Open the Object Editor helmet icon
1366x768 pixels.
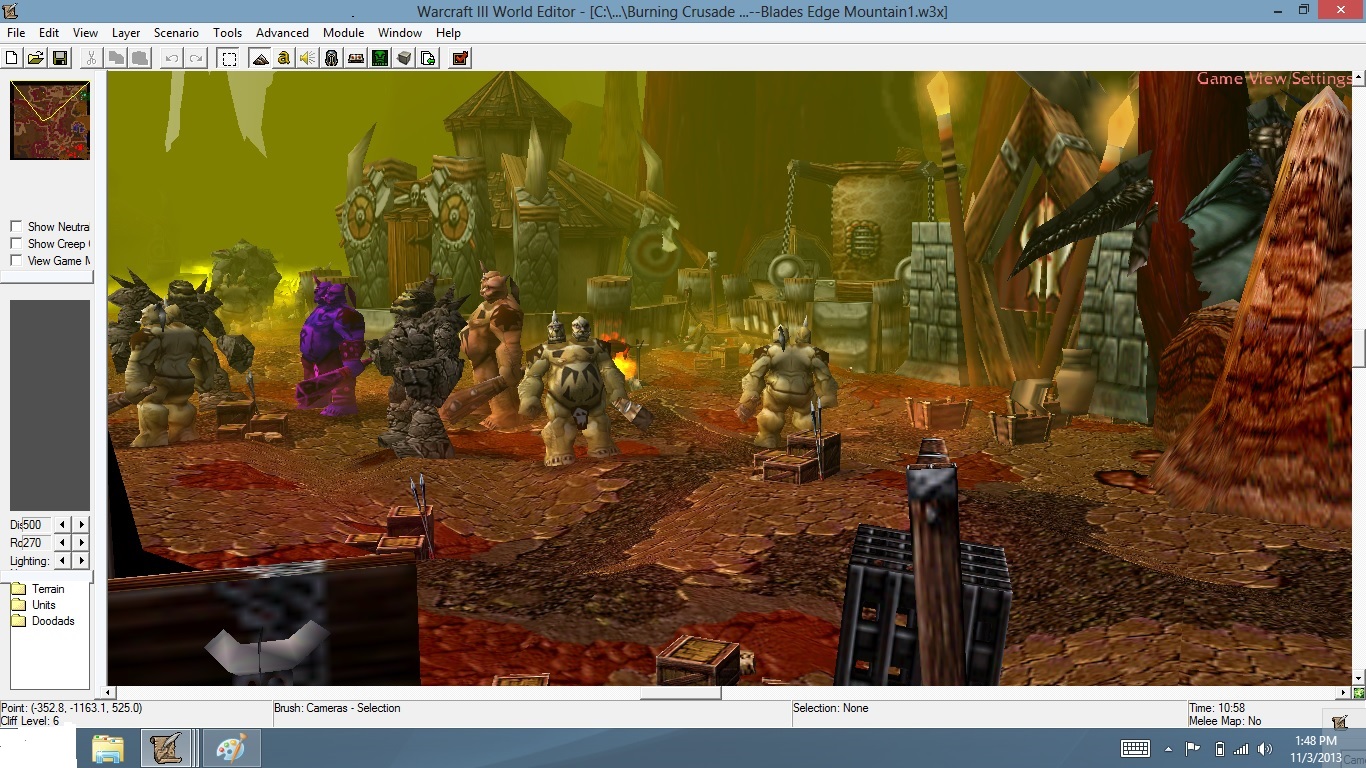tap(332, 58)
